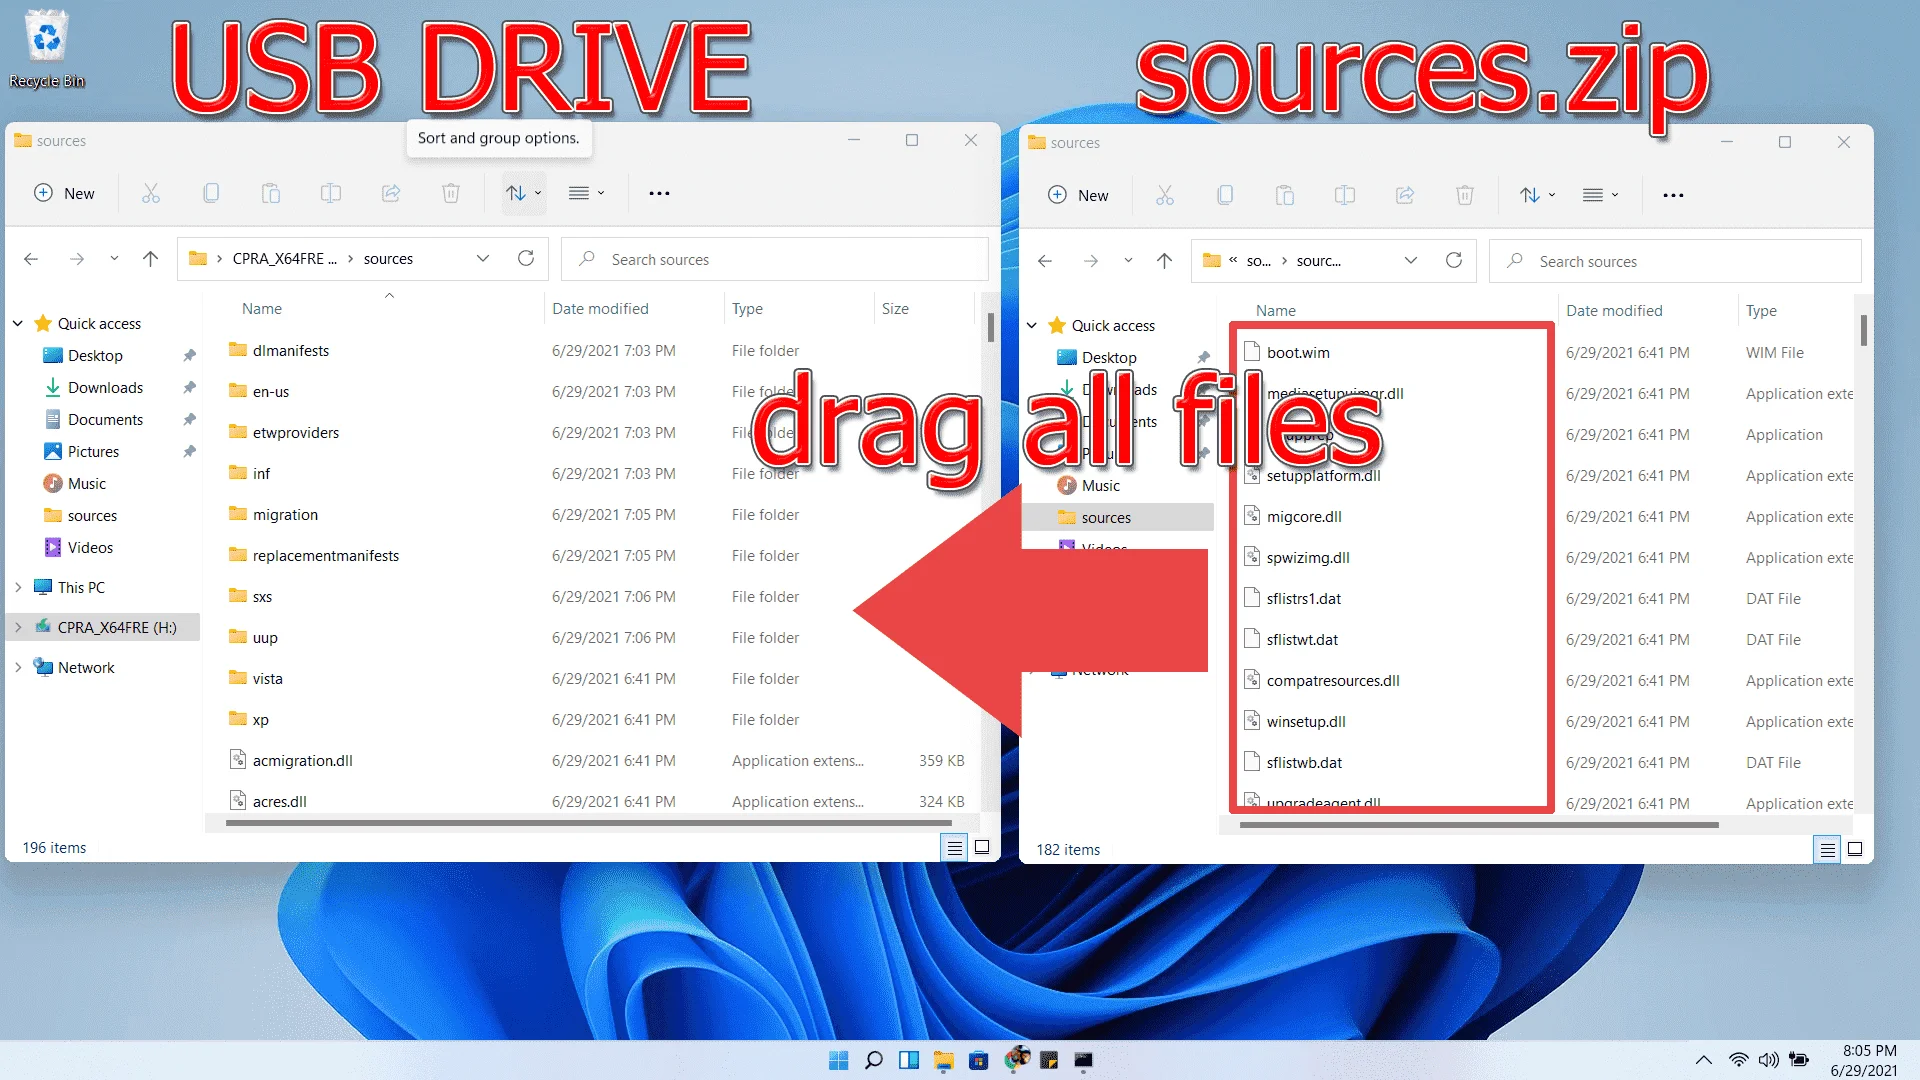Expand address bar history in left Explorer window
Viewport: 1920px width, 1080px height.
483,259
